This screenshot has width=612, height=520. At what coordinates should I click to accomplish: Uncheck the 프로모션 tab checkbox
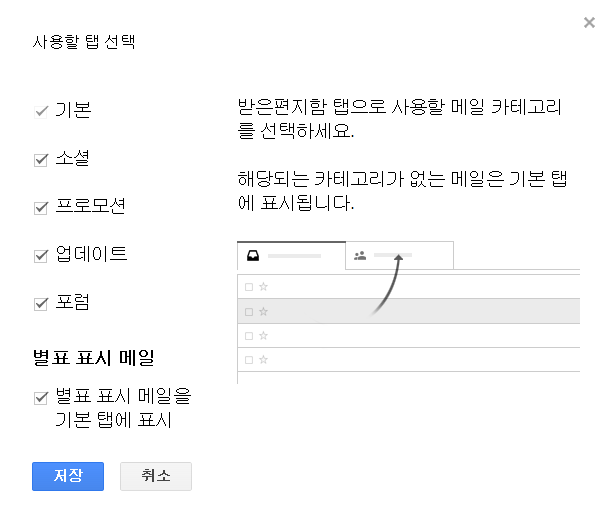click(41, 208)
